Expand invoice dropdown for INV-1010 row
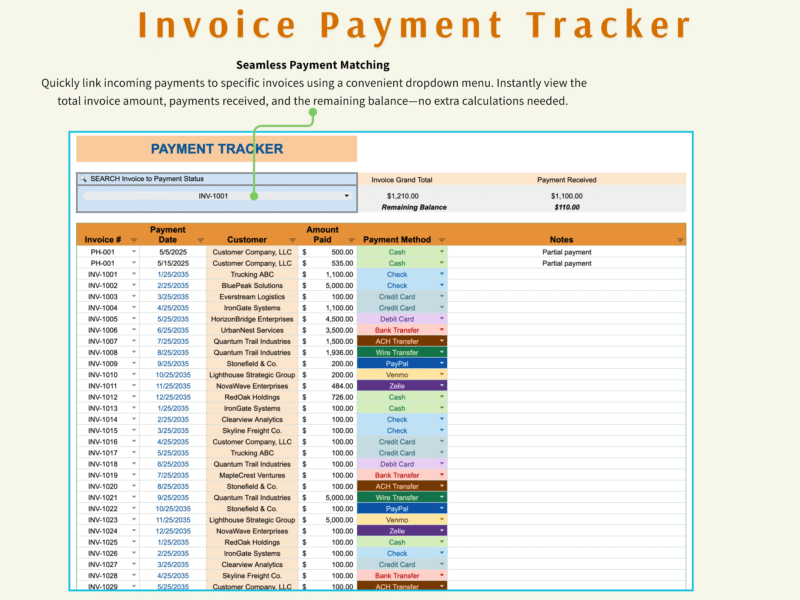 tap(134, 374)
